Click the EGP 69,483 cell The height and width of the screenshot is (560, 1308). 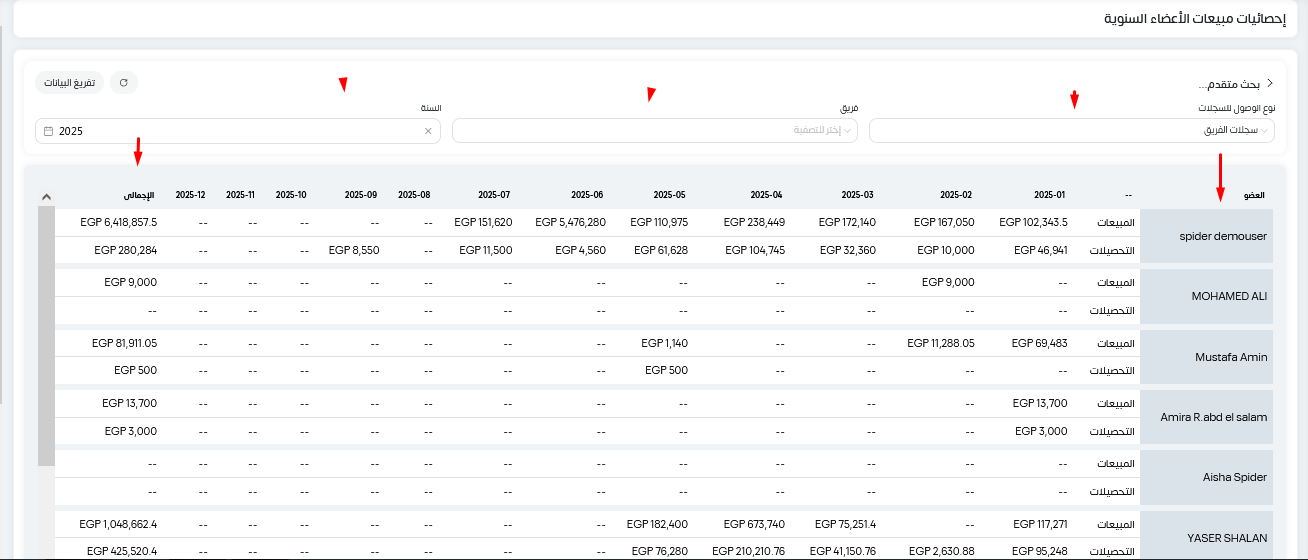1040,343
